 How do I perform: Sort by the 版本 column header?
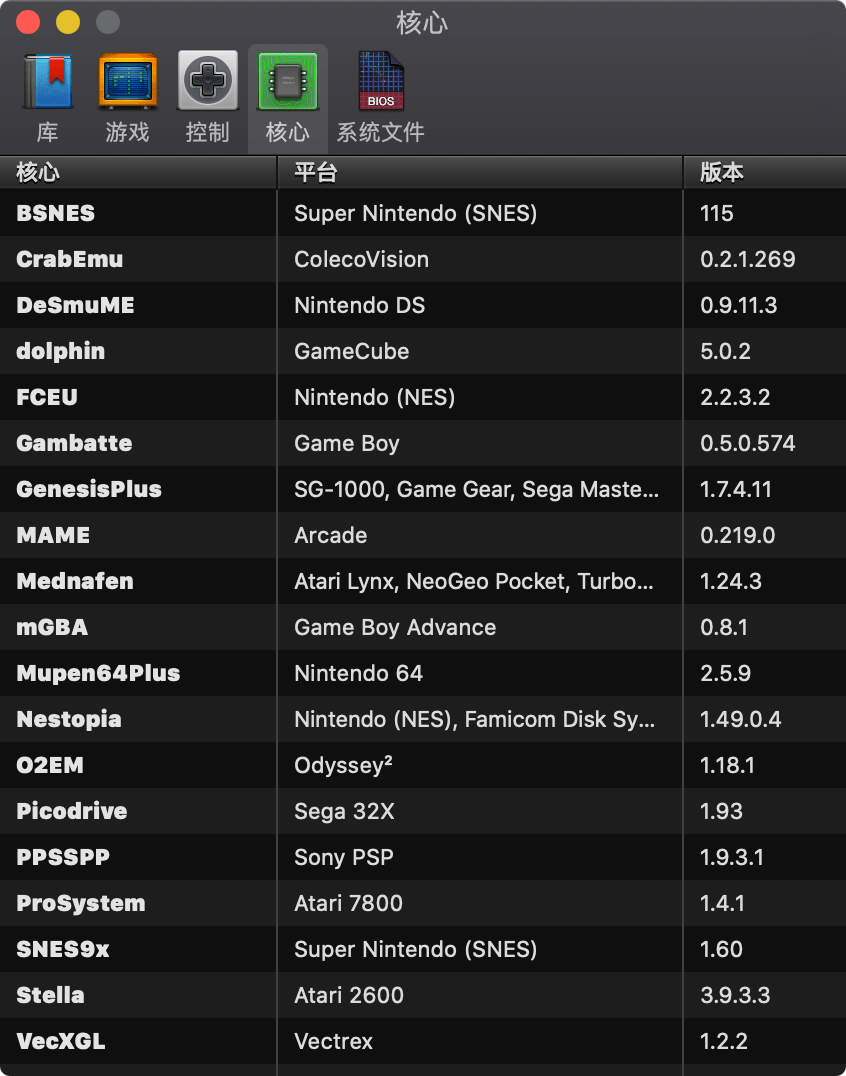[765, 172]
